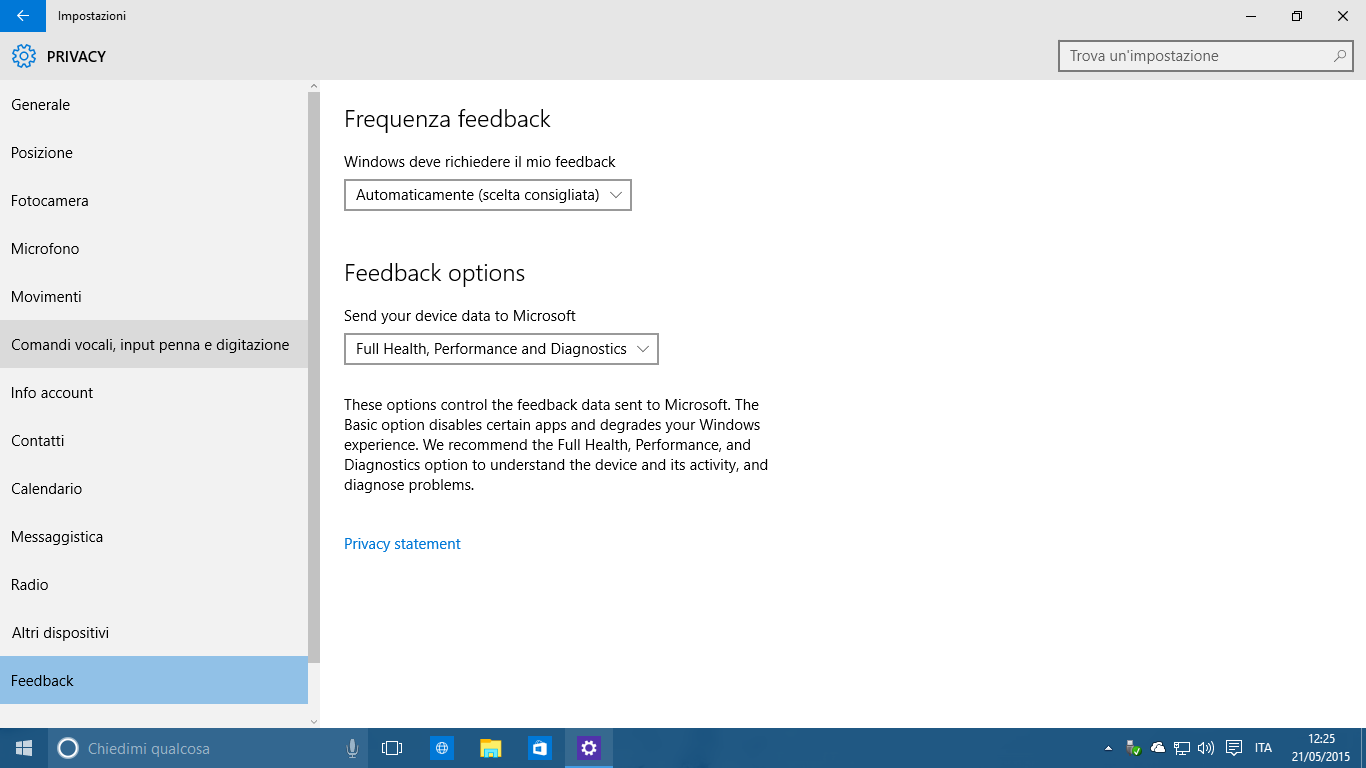Viewport: 1366px width, 768px height.
Task: Select Radio in the sidebar
Action: 154,585
